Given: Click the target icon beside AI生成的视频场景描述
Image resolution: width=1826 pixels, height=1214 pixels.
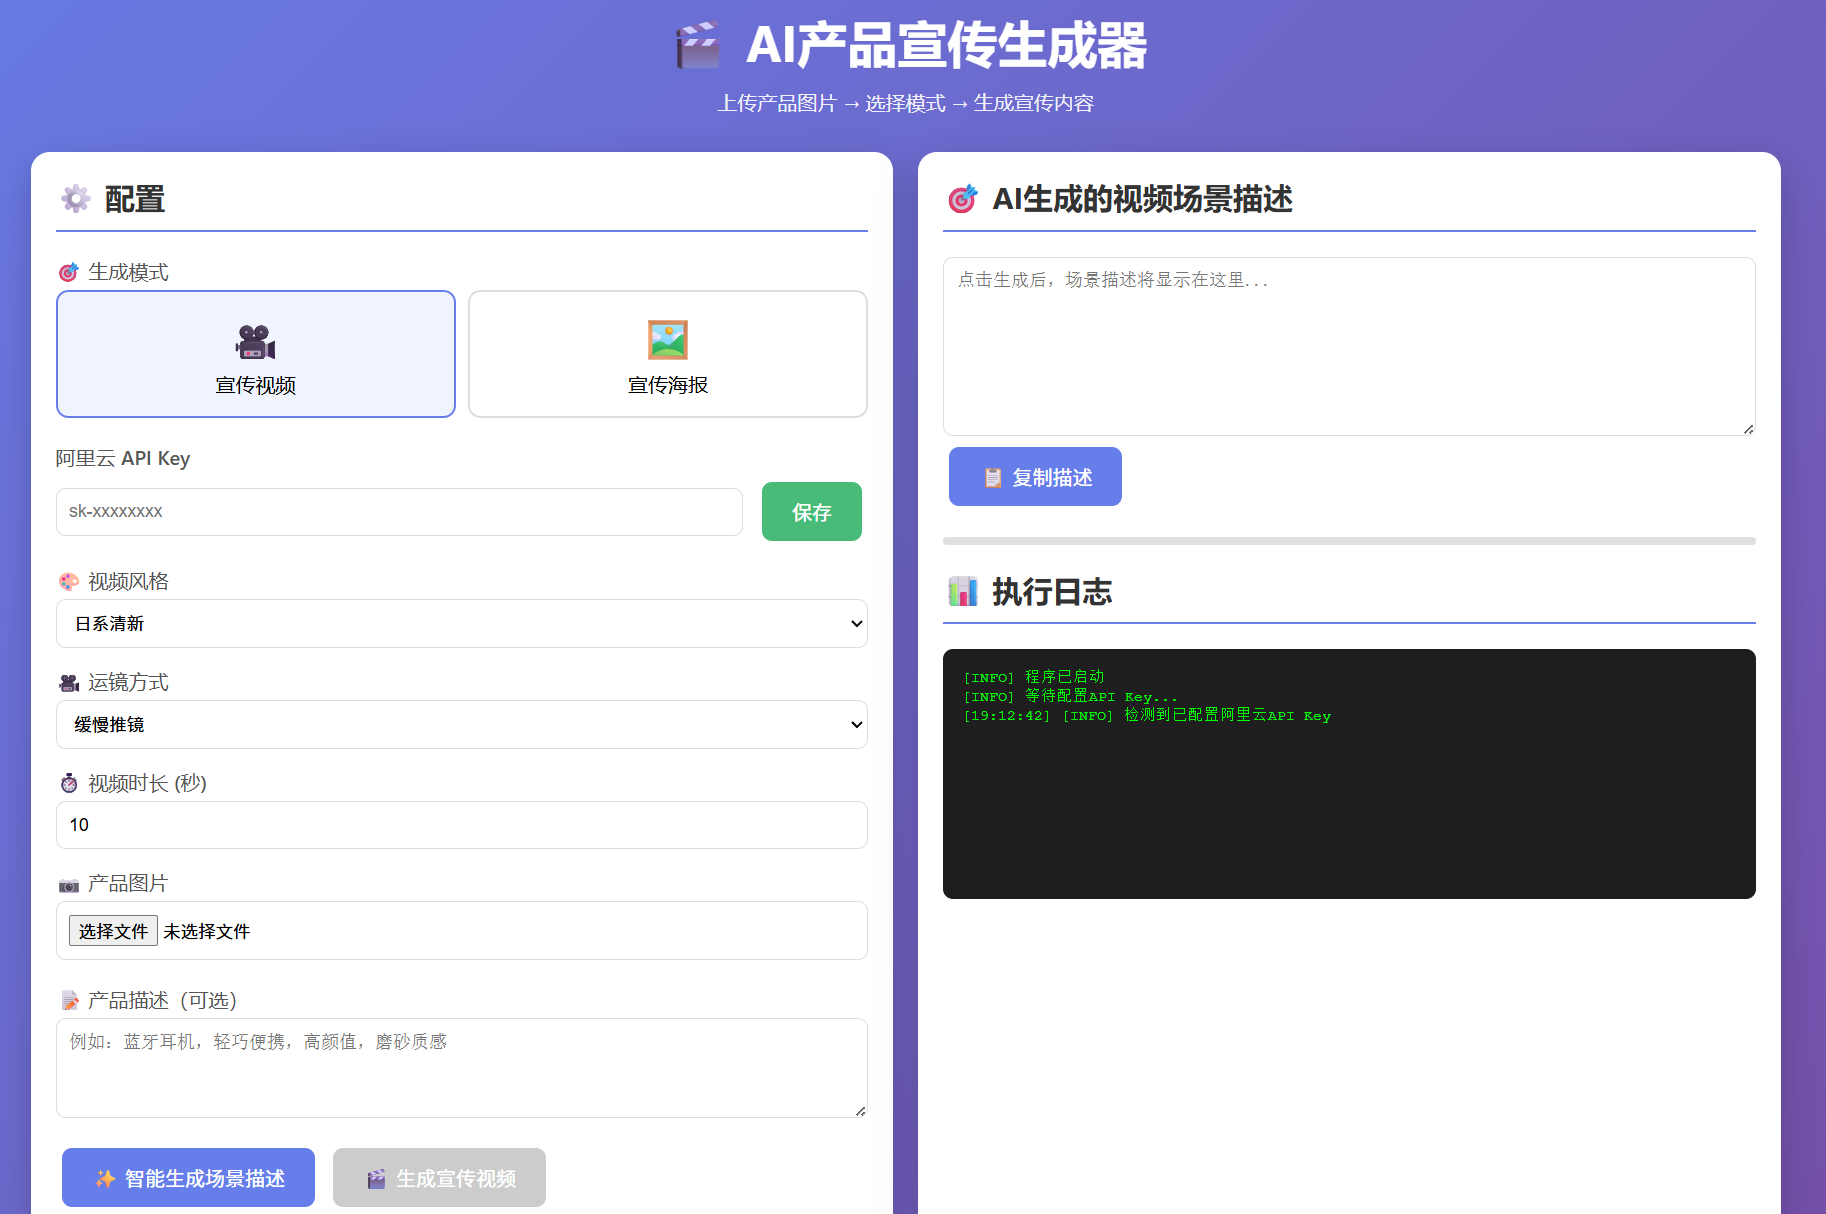Looking at the screenshot, I should click(962, 199).
